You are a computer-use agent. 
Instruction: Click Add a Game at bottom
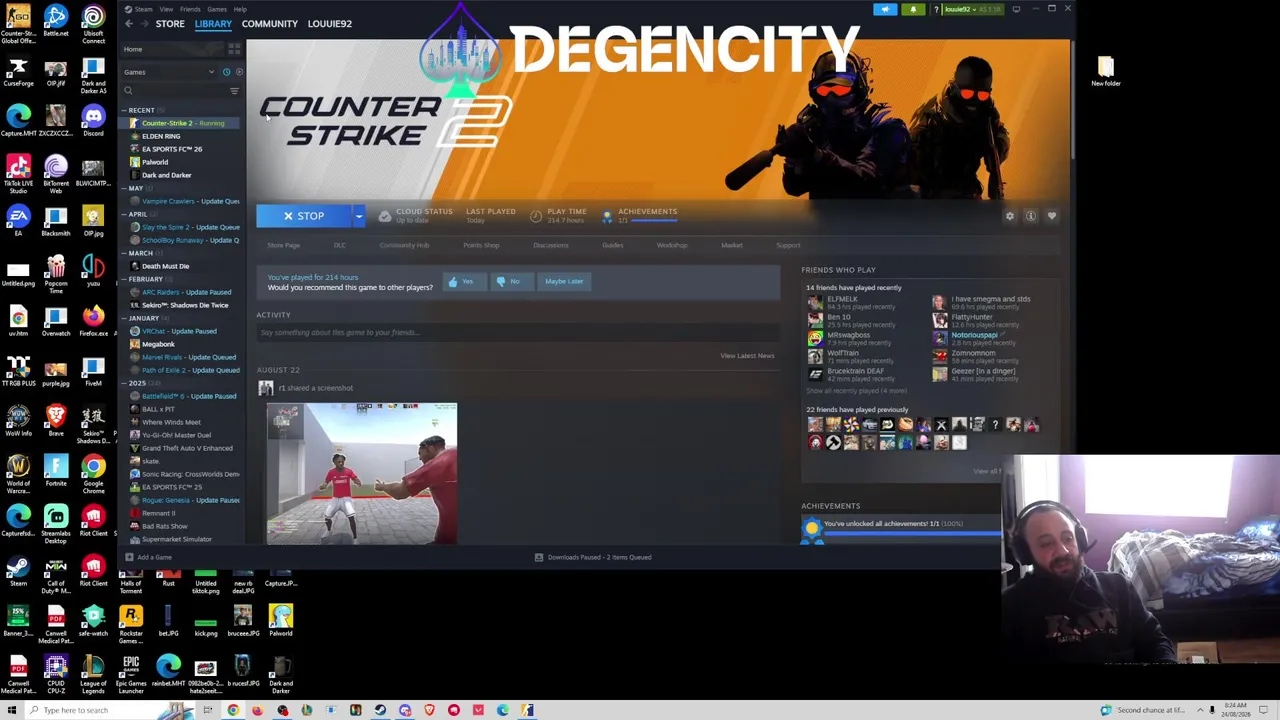(149, 557)
